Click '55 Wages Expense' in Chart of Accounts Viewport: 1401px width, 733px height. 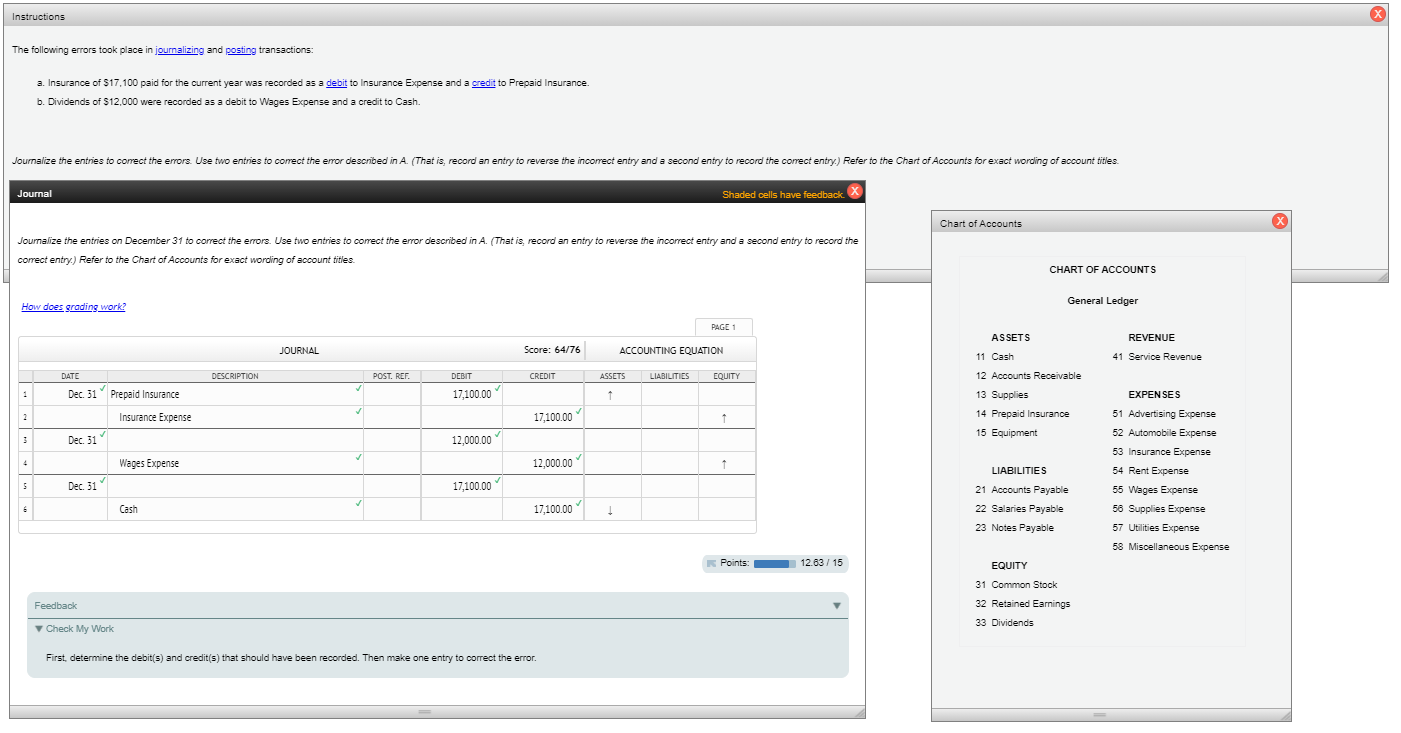point(1155,490)
